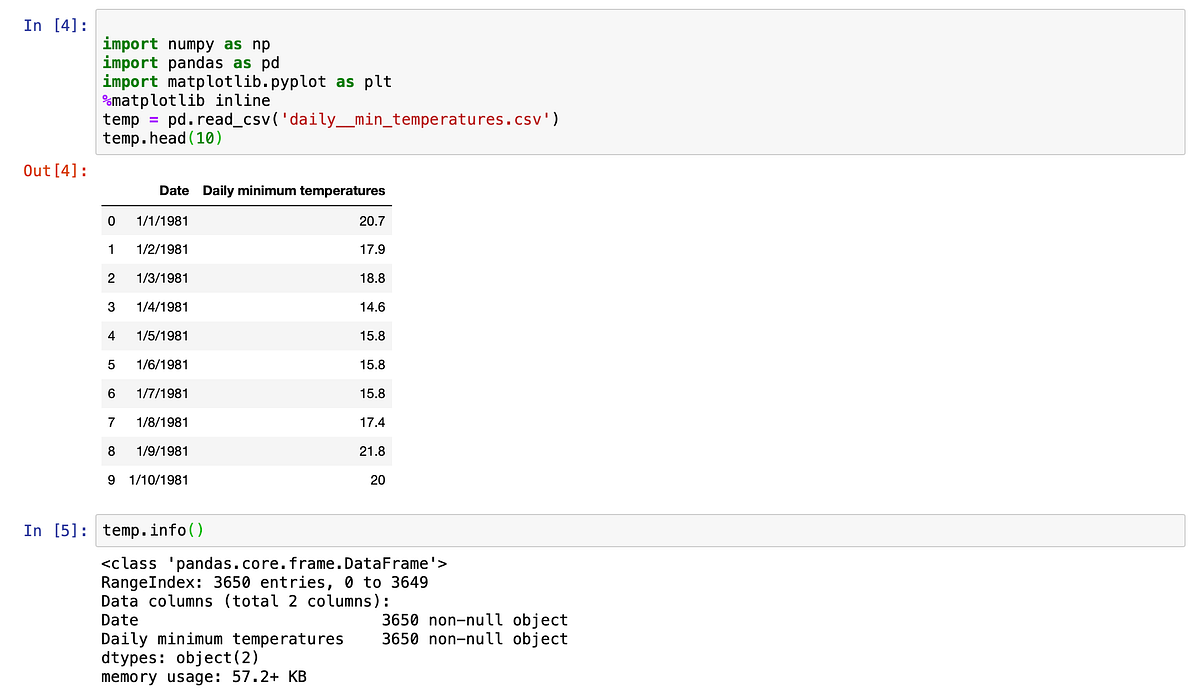Select the Date column header
This screenshot has width=1200, height=693.
[174, 190]
